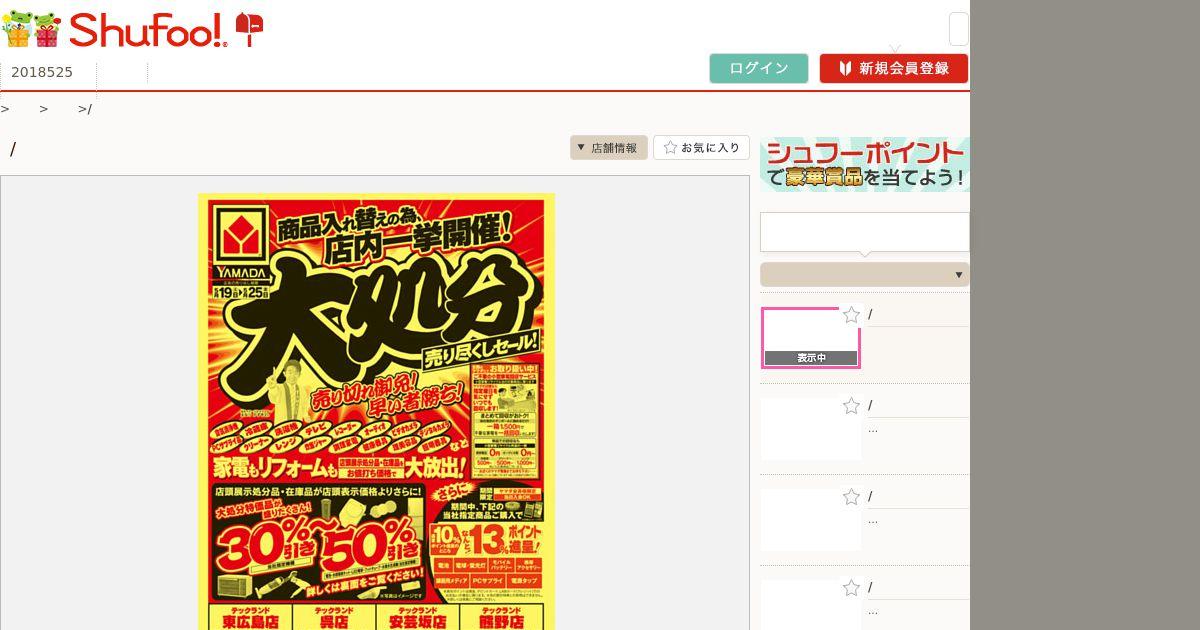This screenshot has height=630, width=1200.
Task: Toggle favorite star on first flyer item
Action: pos(851,315)
